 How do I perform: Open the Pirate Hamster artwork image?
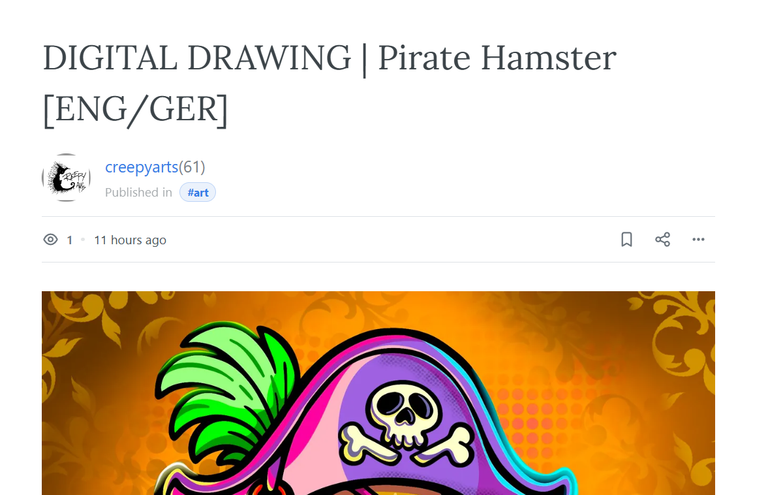378,393
